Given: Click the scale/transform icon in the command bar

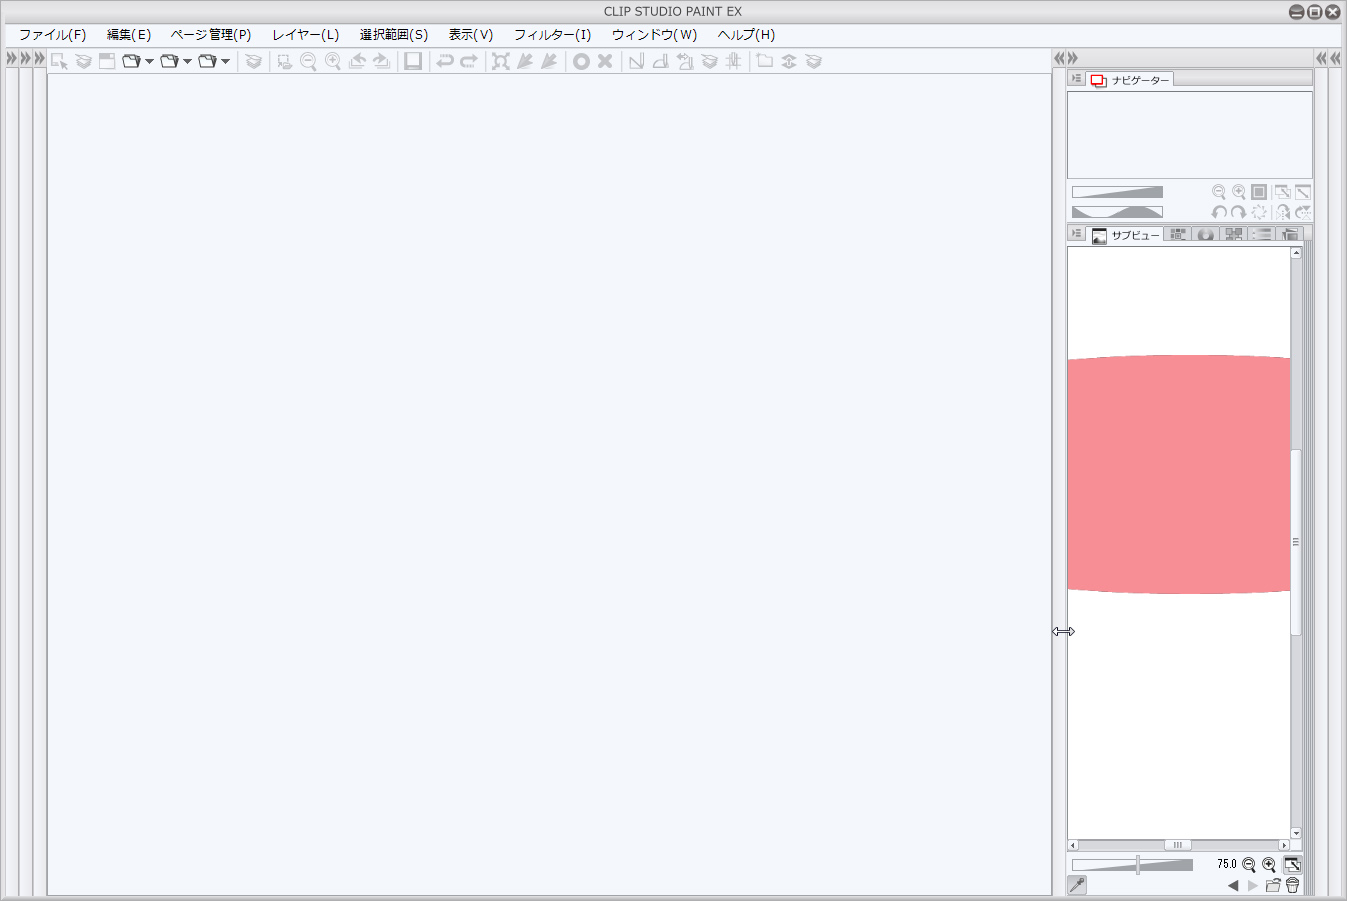Looking at the screenshot, I should click(x=501, y=61).
